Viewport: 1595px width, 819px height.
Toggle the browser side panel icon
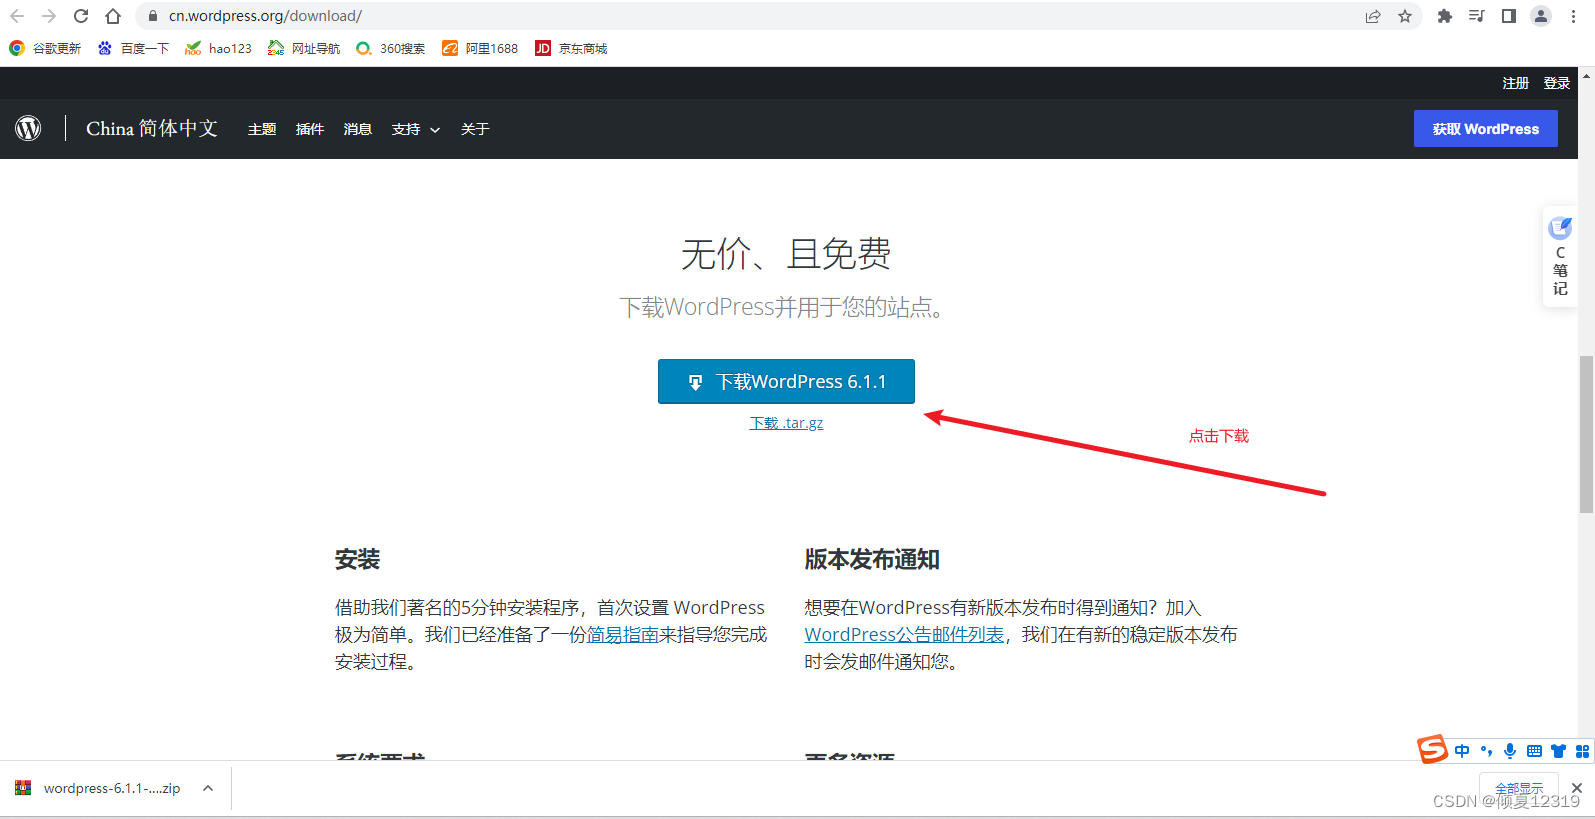1509,16
